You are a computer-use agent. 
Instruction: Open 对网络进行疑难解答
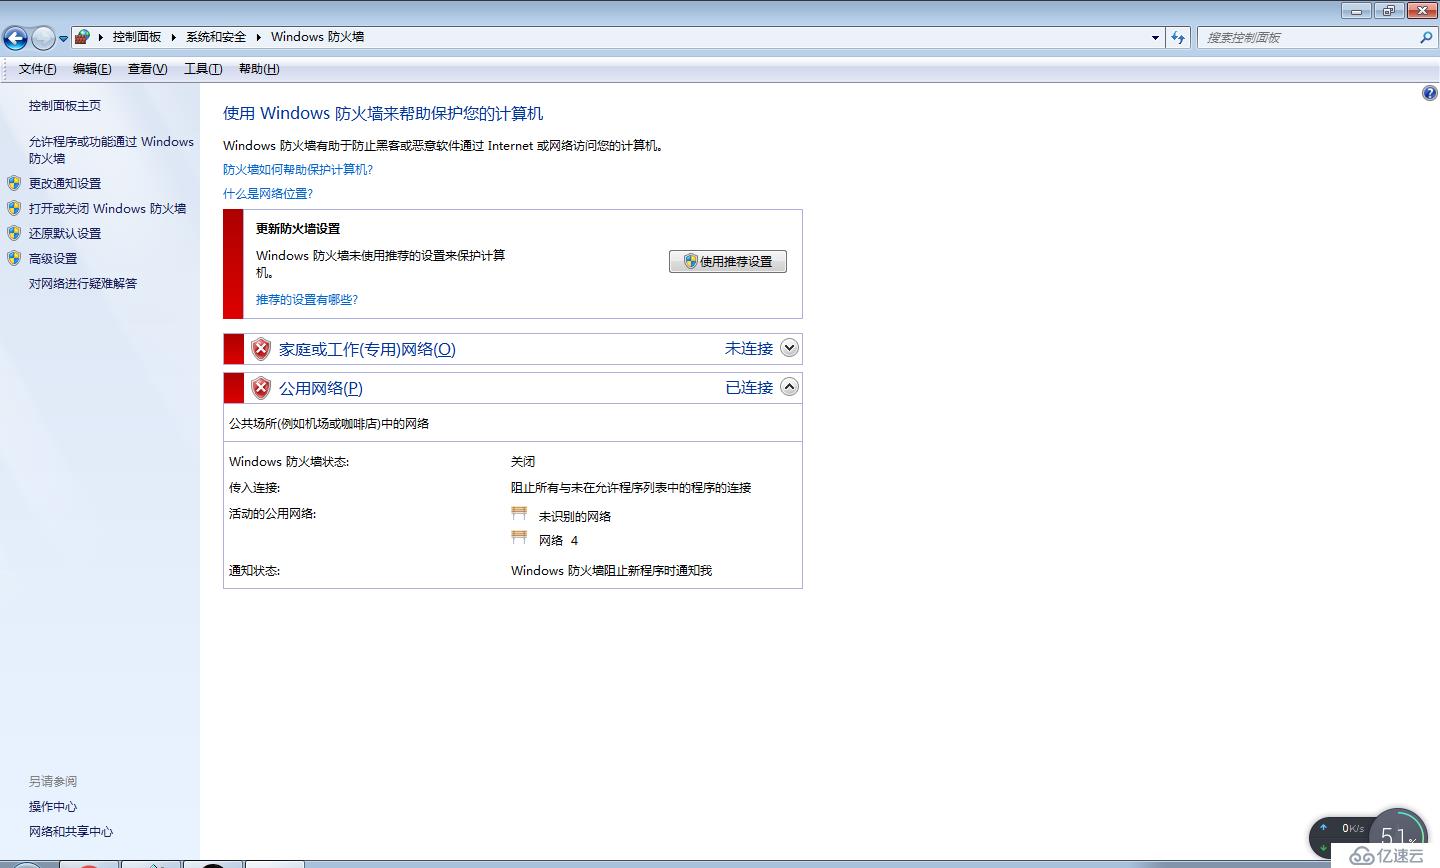[83, 284]
